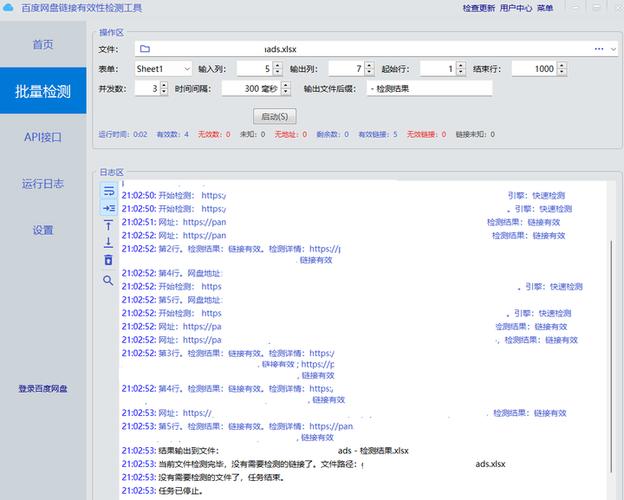Increase the 输入列 value

click(278, 65)
